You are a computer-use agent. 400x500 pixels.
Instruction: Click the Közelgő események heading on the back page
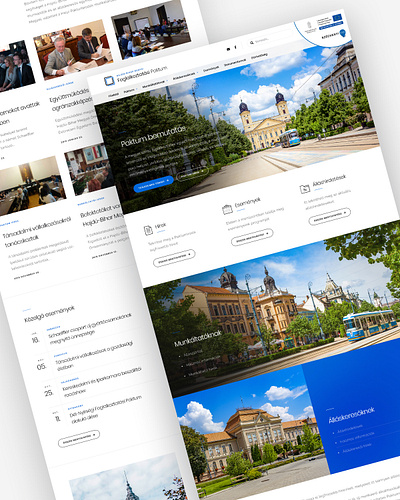pyautogui.click(x=49, y=314)
